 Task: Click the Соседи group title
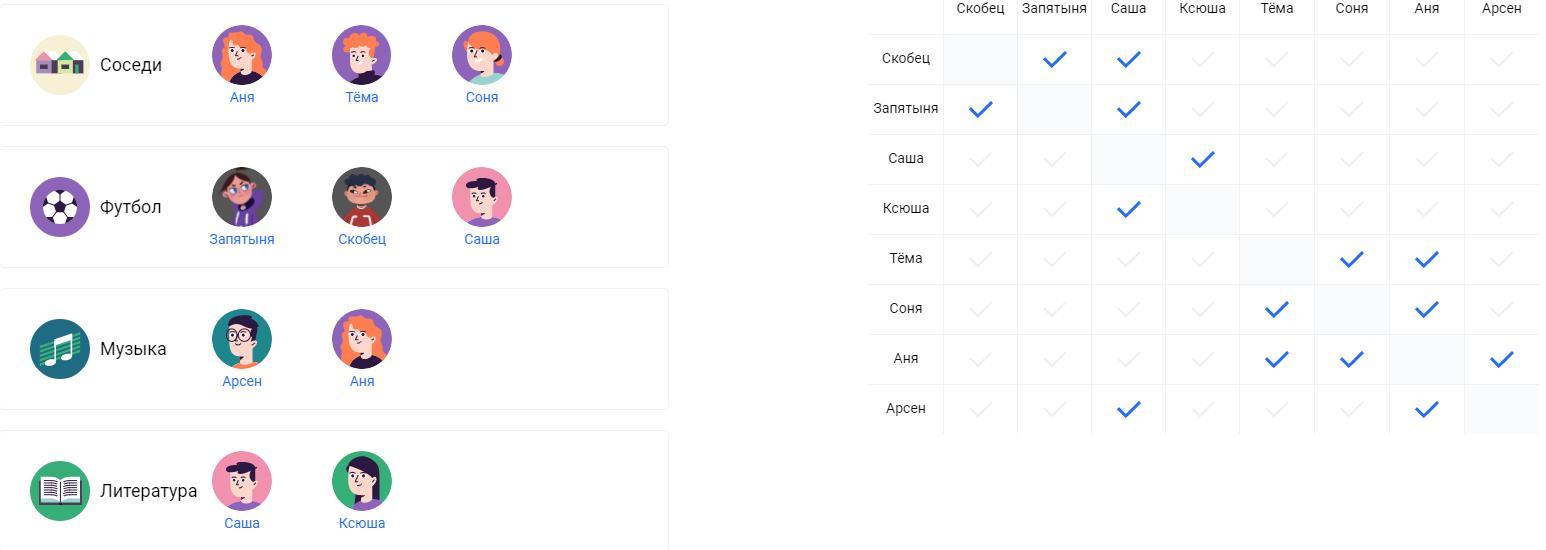click(x=131, y=65)
